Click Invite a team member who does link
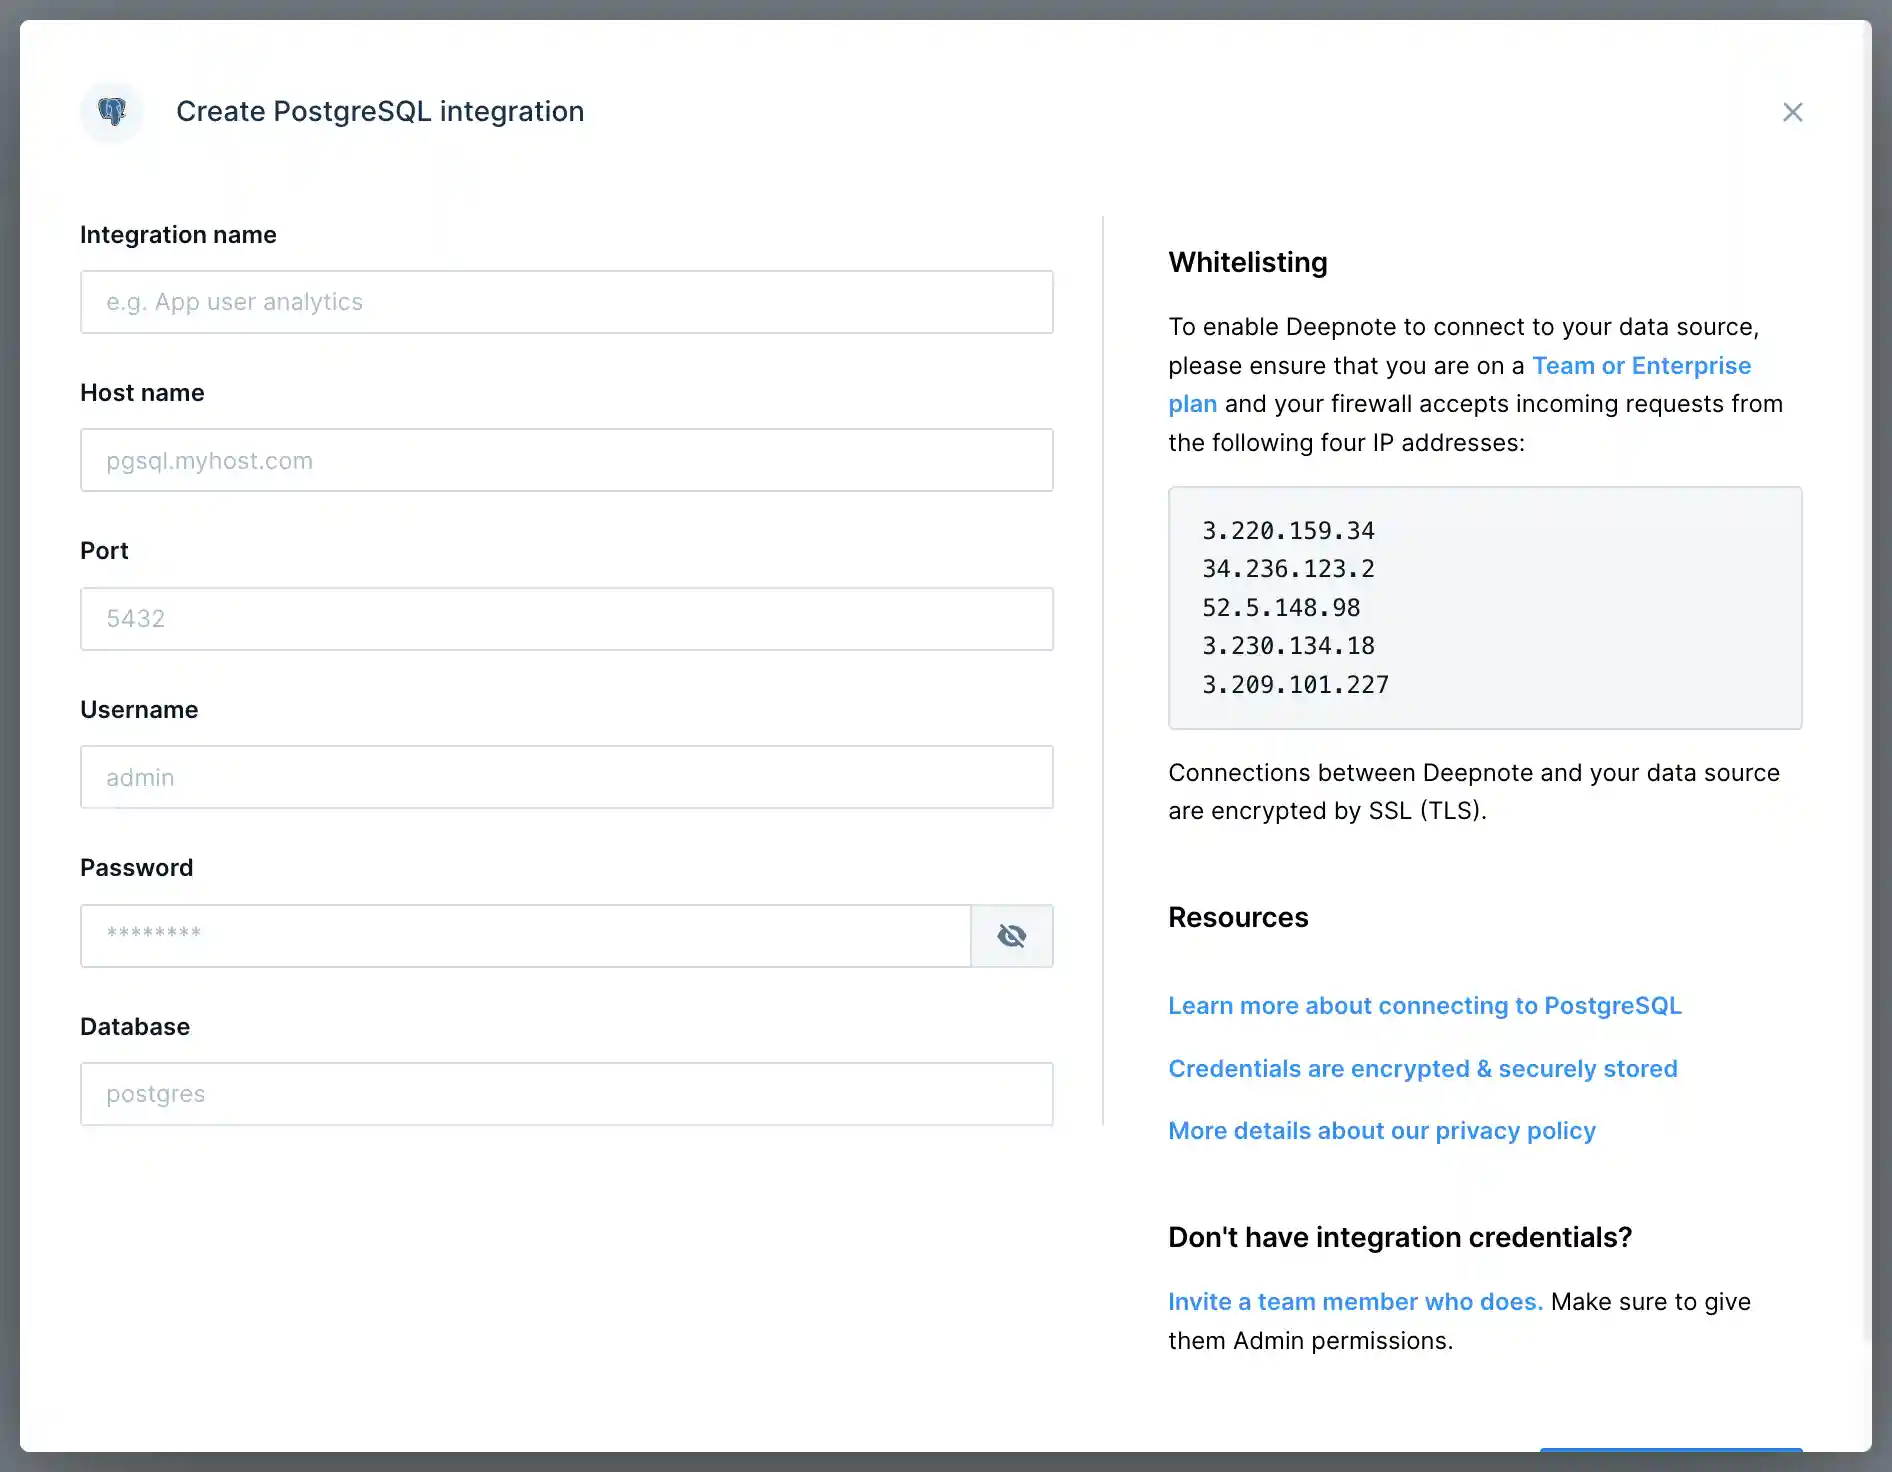The height and width of the screenshot is (1472, 1892). coord(1355,1302)
